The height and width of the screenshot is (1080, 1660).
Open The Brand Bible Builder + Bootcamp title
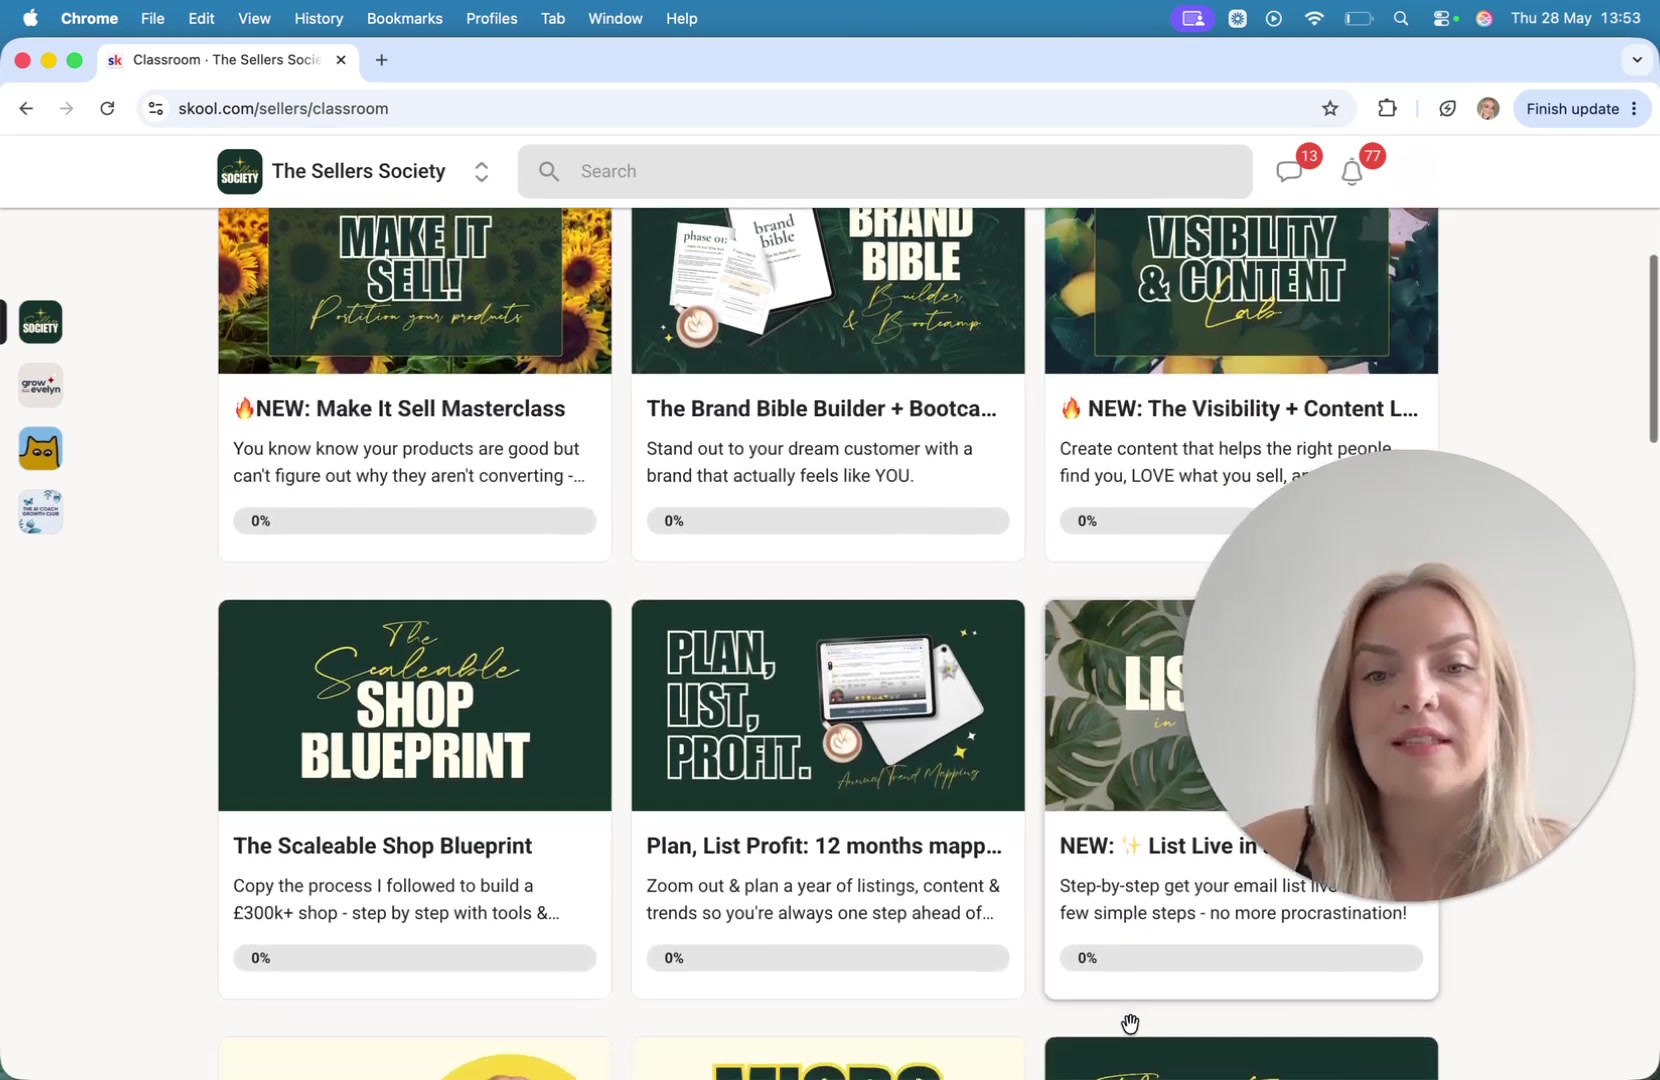point(821,408)
